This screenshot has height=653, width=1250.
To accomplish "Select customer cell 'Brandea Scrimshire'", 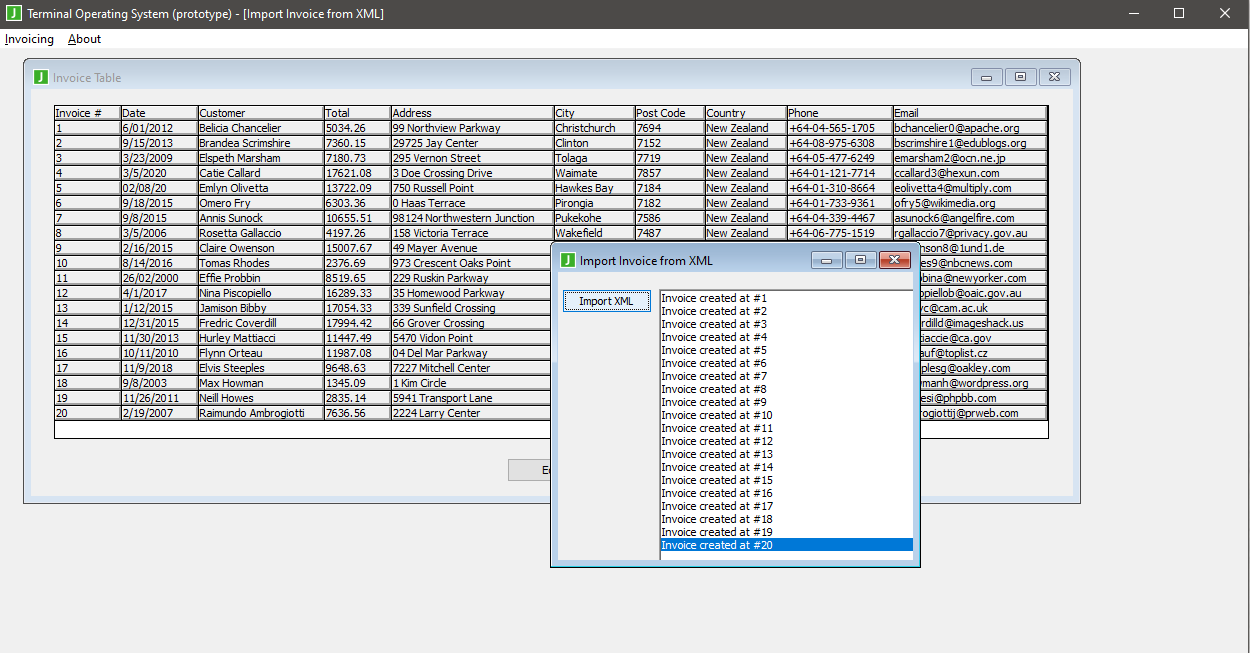I will tap(260, 143).
